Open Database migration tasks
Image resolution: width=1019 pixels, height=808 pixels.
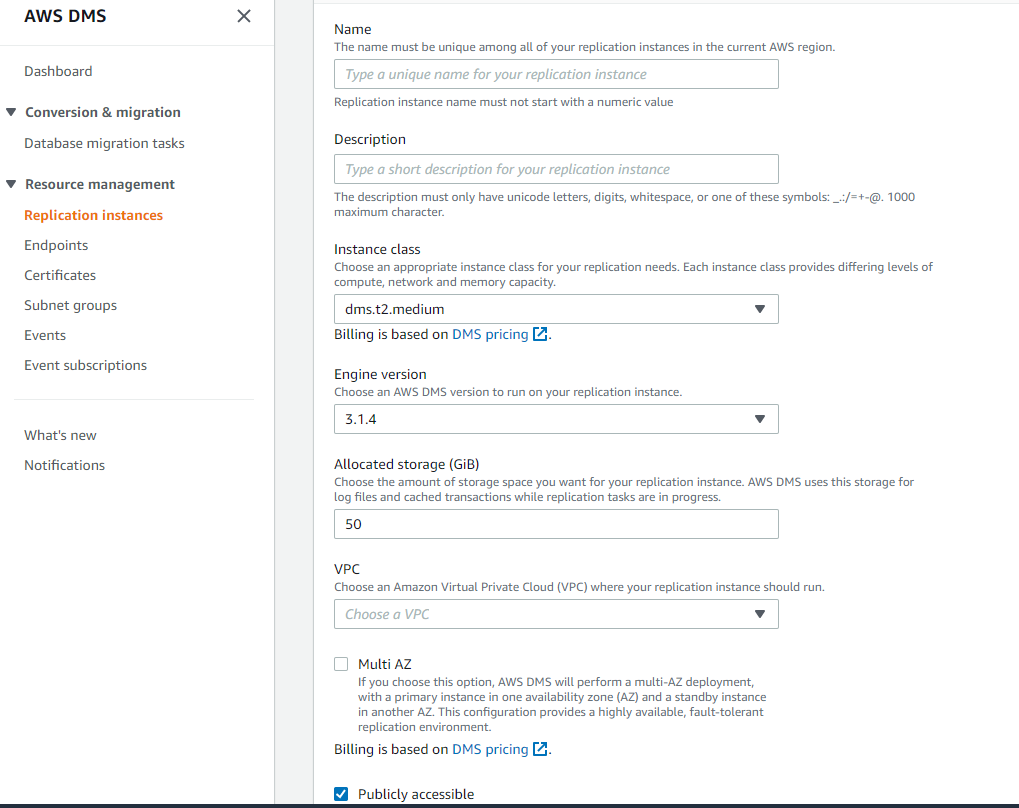coord(105,143)
